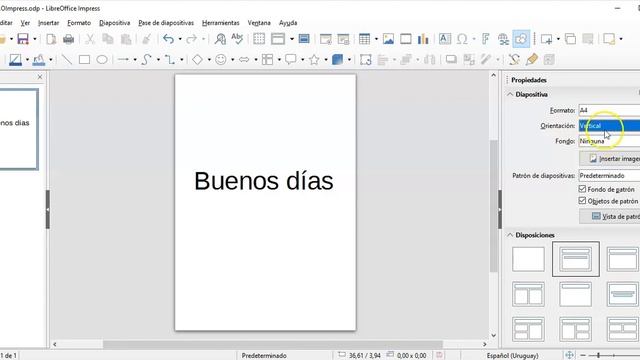Viewport: 640px width, 360px height.
Task: Toggle the display grid icon
Action: click(x=259, y=39)
